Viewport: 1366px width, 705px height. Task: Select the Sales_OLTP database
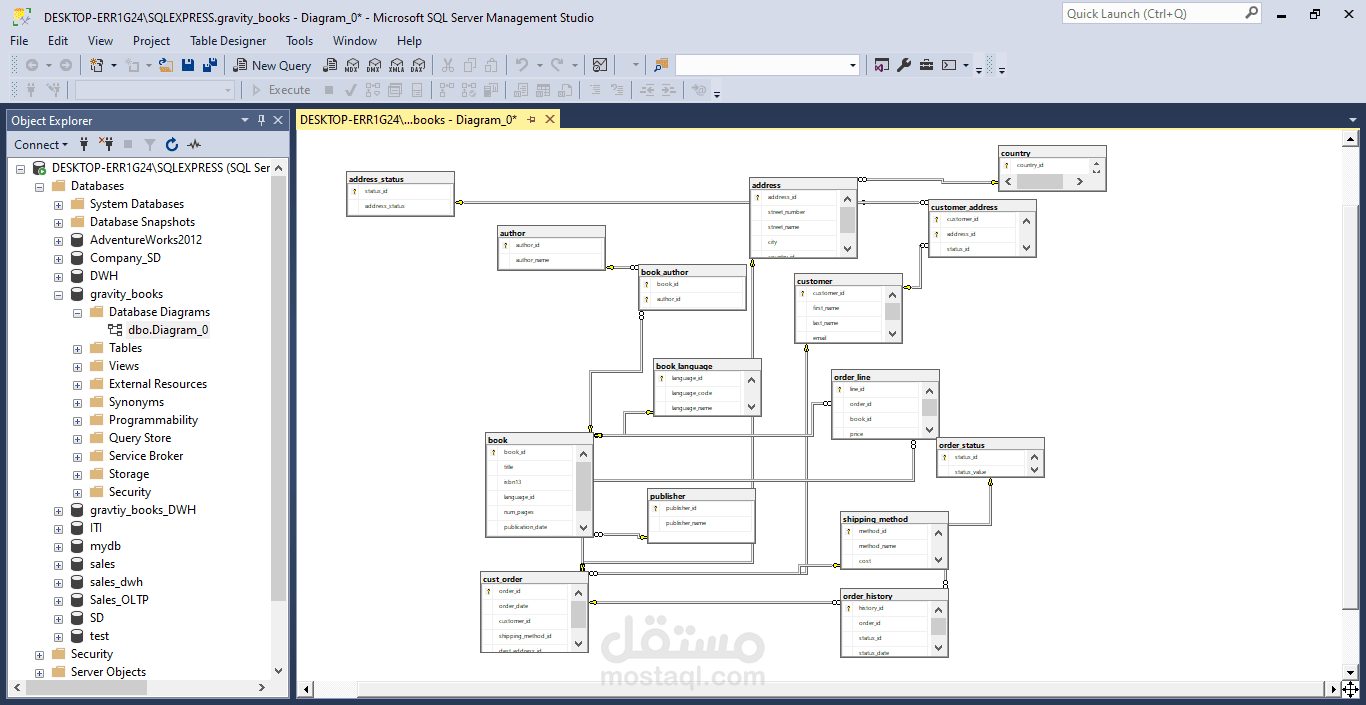(119, 600)
